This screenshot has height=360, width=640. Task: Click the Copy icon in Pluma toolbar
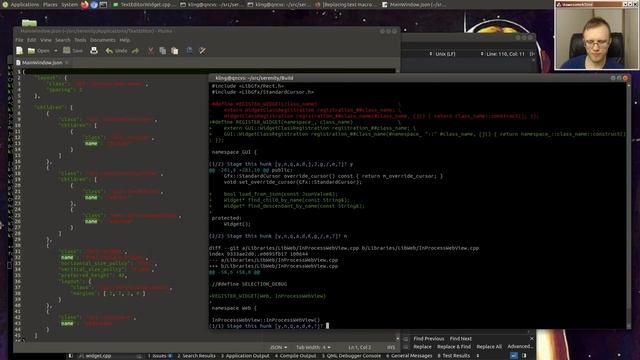[x=162, y=51]
